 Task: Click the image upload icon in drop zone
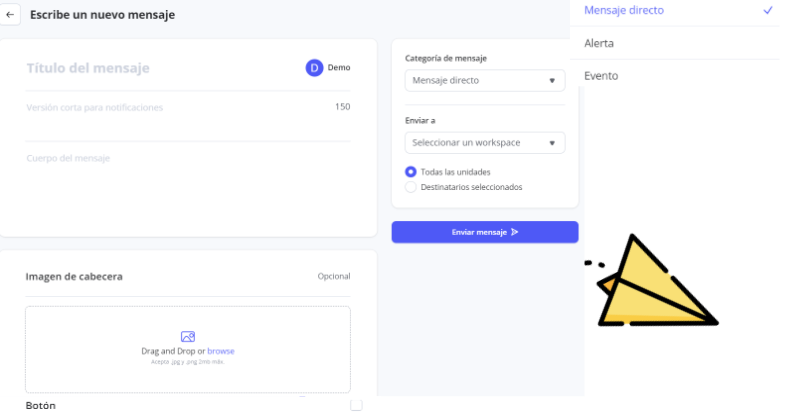[x=188, y=337]
